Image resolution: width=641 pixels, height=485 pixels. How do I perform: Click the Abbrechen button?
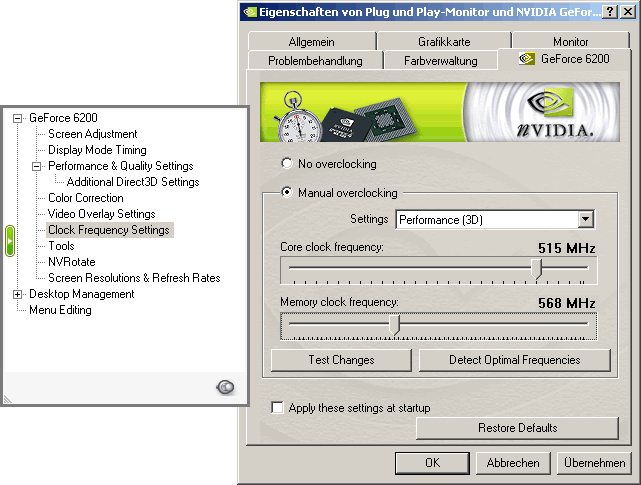click(513, 463)
